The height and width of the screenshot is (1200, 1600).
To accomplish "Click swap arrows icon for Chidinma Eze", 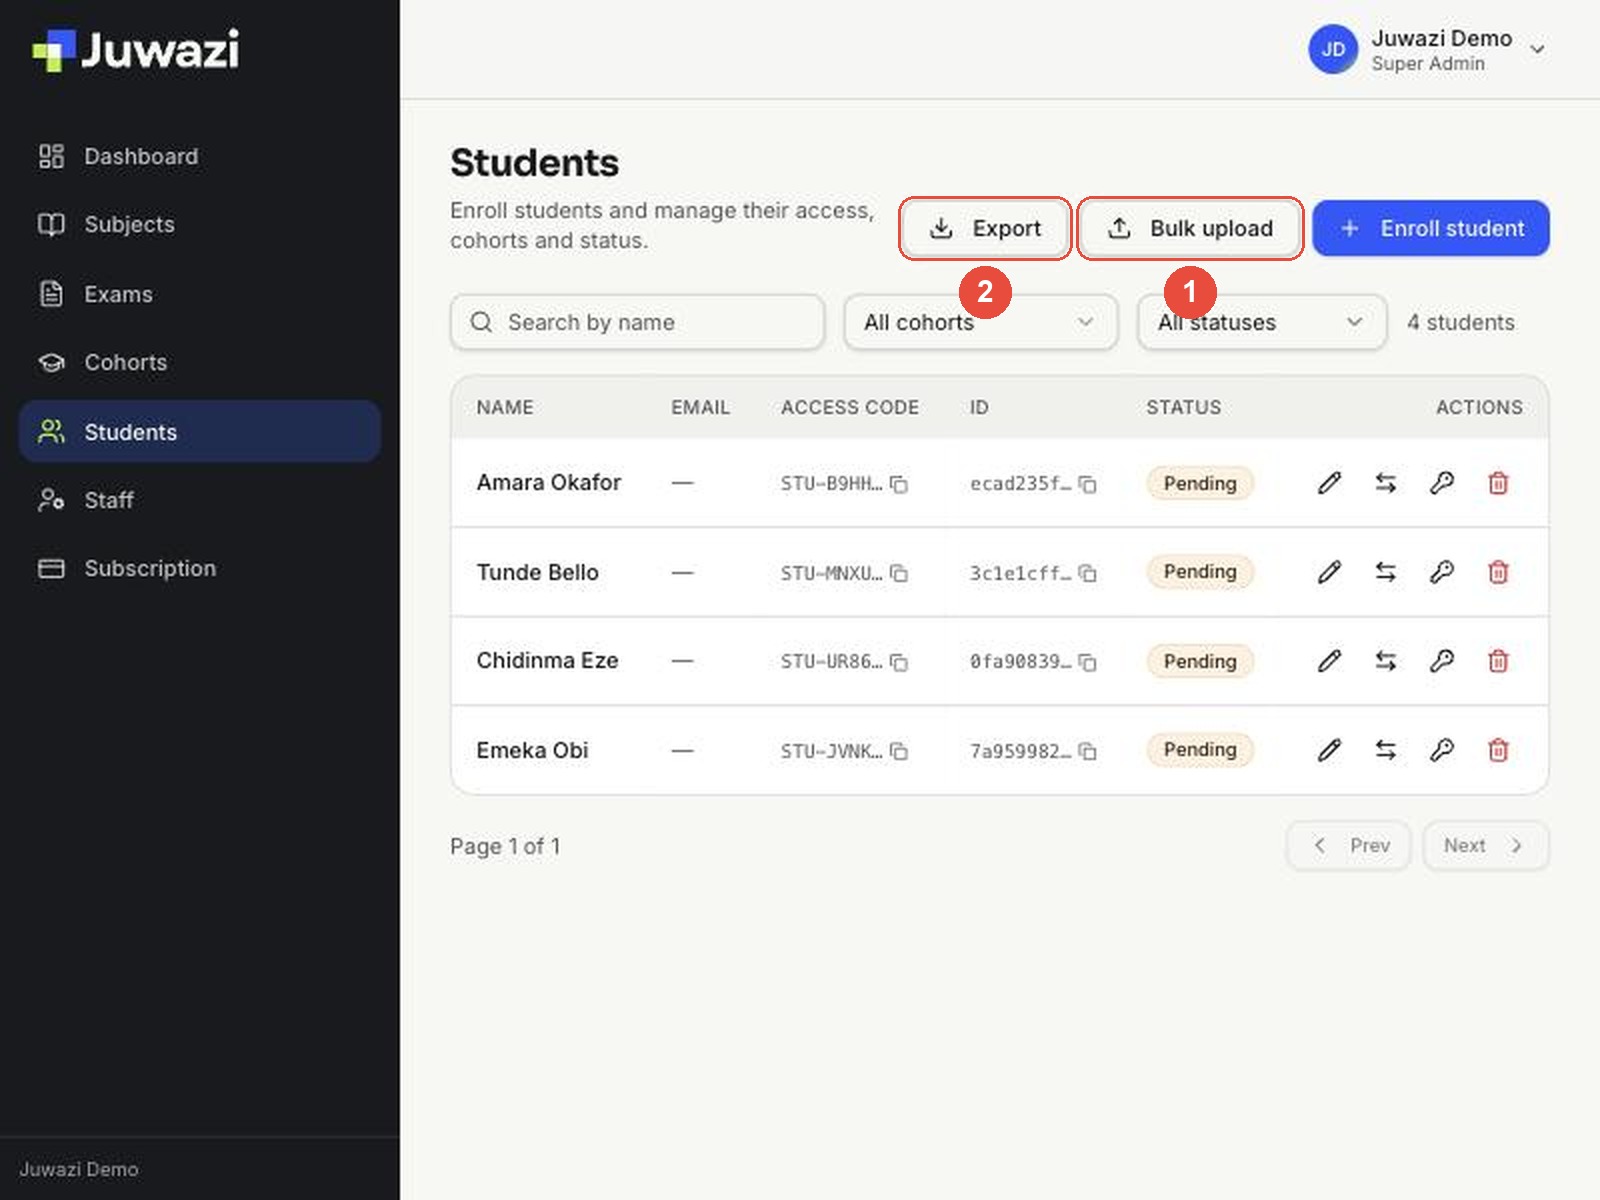I will (1385, 661).
